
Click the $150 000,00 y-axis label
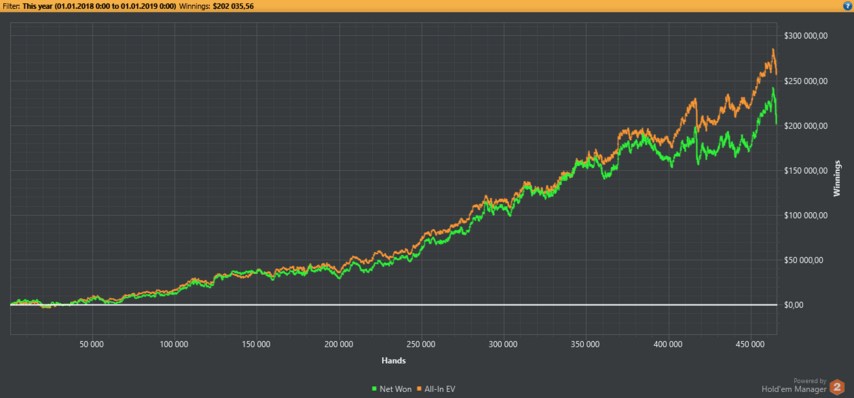click(x=806, y=170)
